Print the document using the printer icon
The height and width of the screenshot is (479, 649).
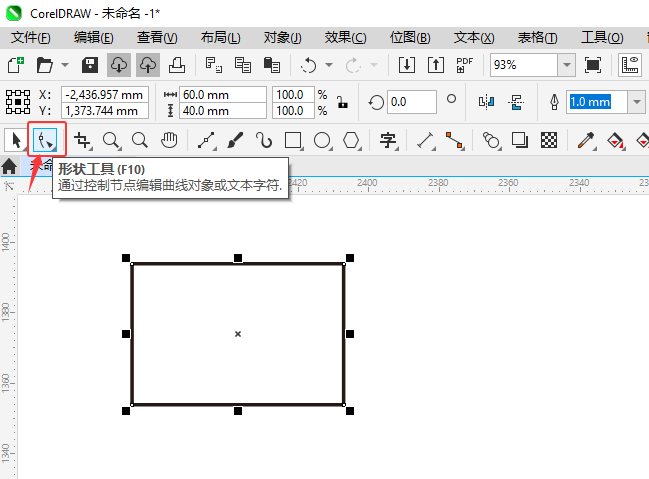177,65
